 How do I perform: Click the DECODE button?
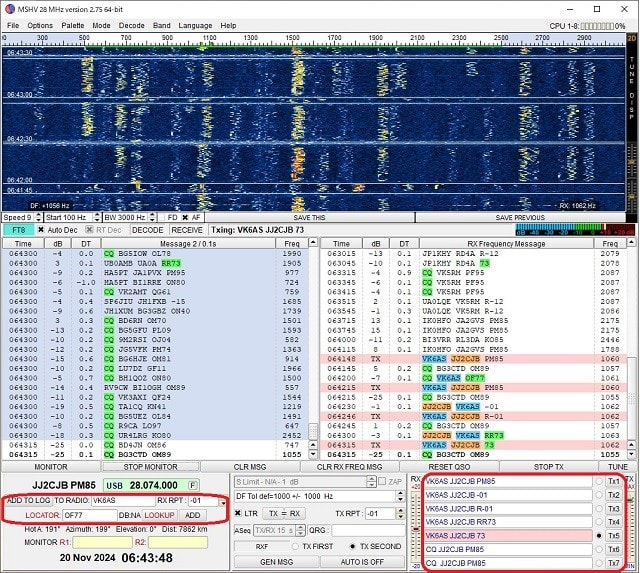click(147, 230)
